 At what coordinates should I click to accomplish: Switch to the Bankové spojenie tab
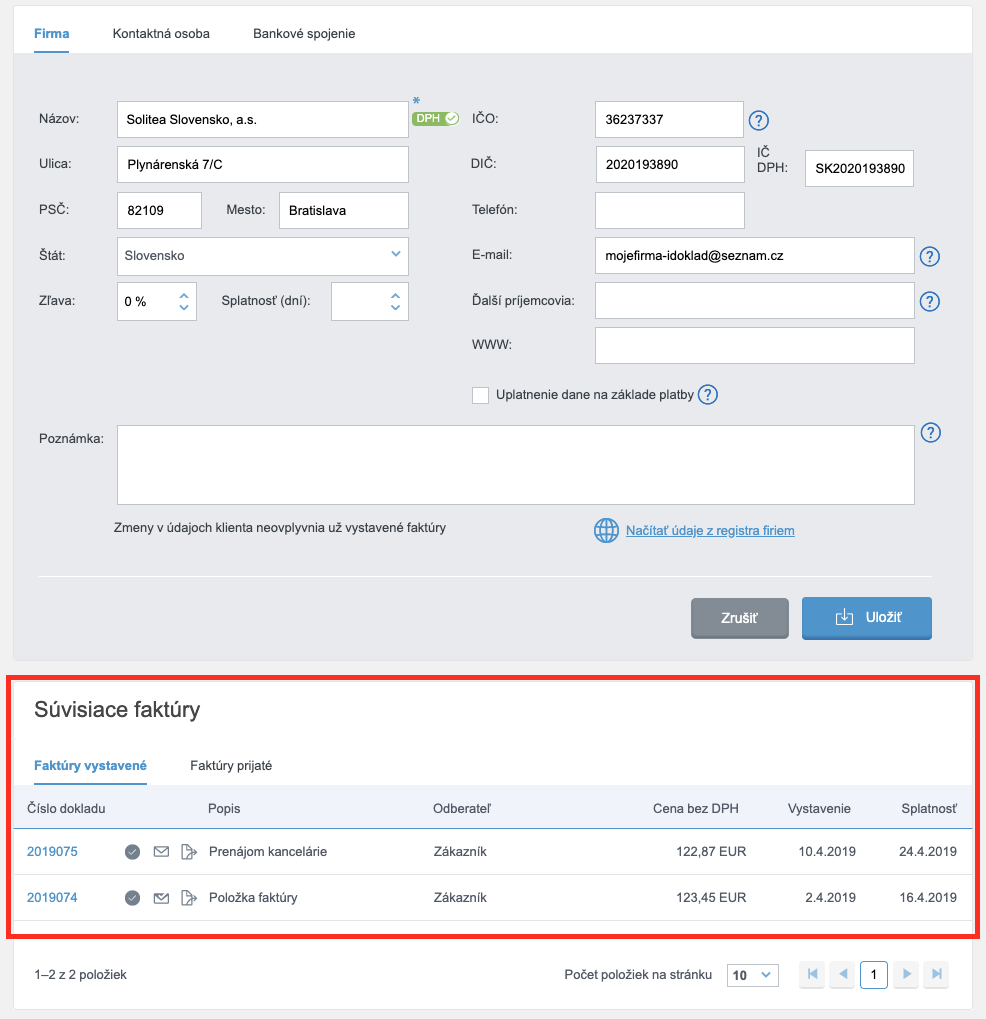pos(304,34)
